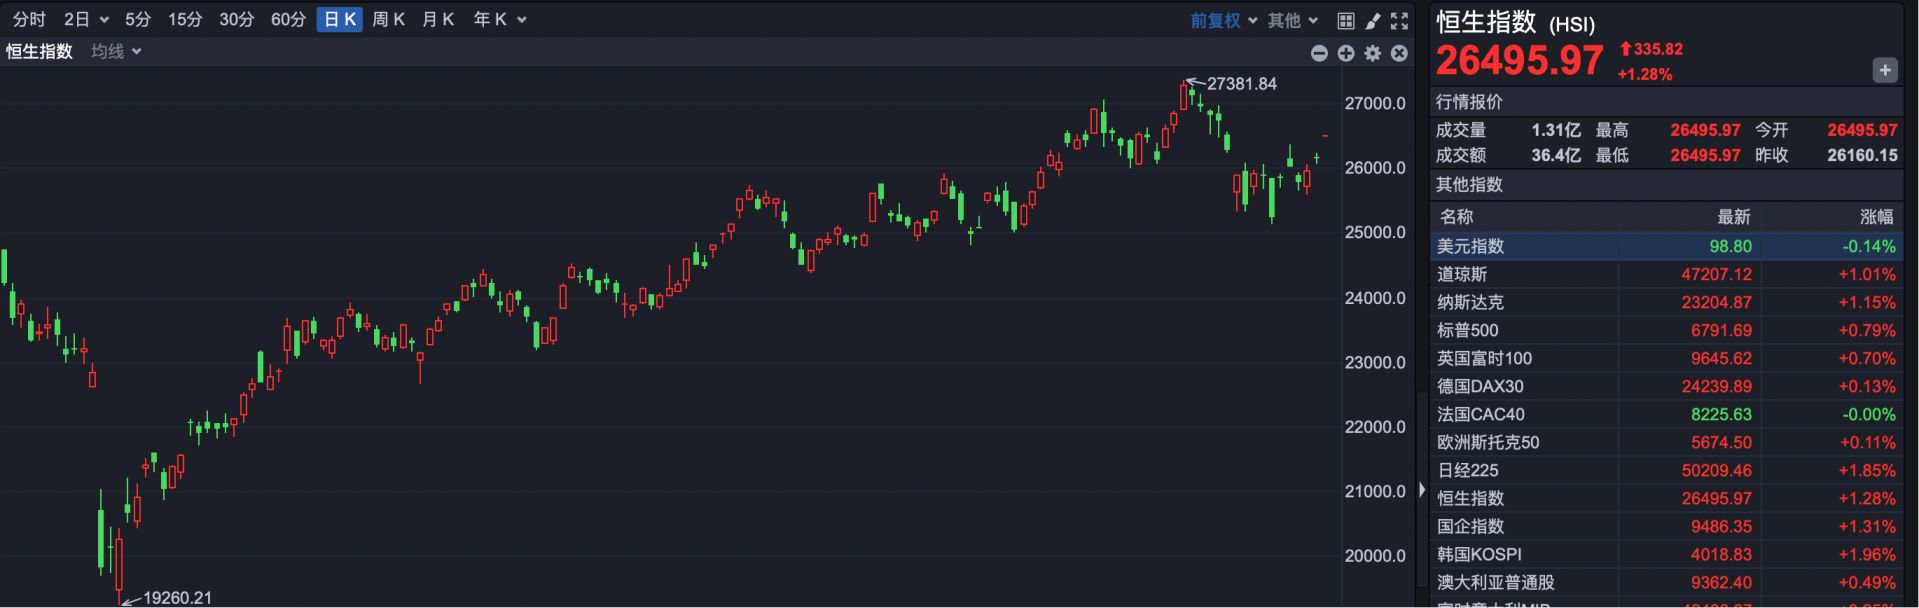Open the 其他 options dropdown

point(1292,20)
